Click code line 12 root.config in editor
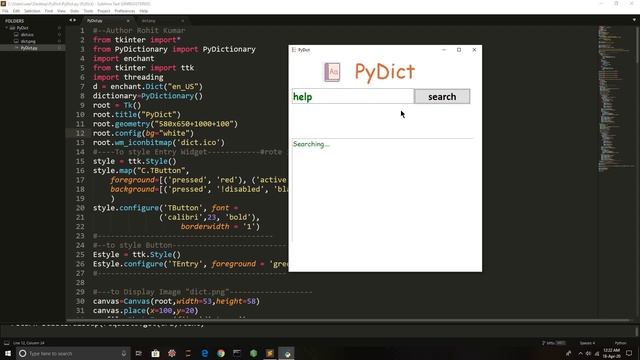 click(x=143, y=133)
